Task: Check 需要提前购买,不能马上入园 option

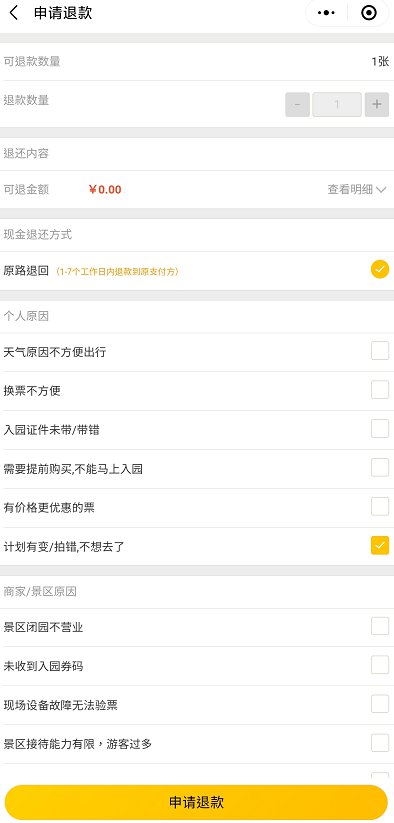Action: (380, 467)
